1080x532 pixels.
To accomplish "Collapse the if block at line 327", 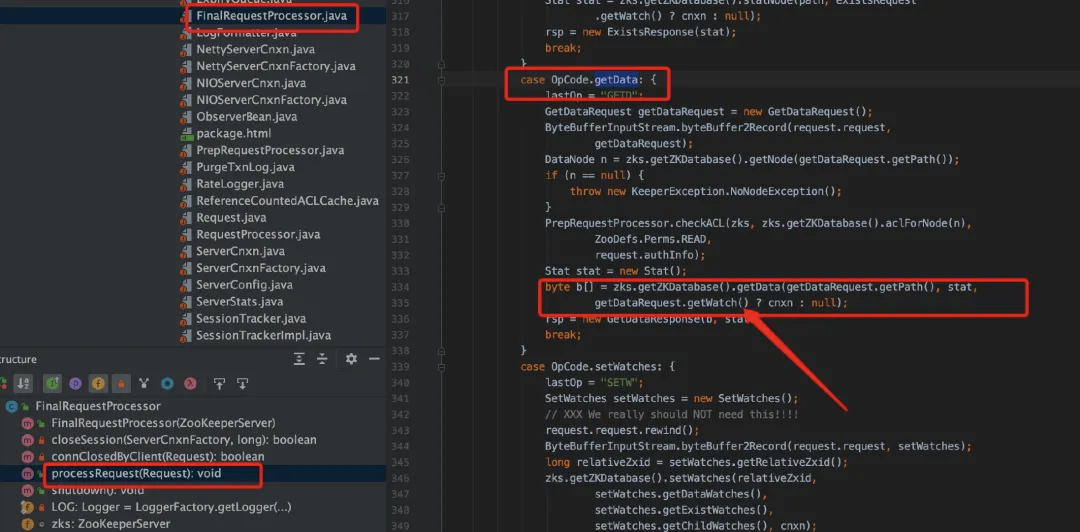I will [441, 175].
